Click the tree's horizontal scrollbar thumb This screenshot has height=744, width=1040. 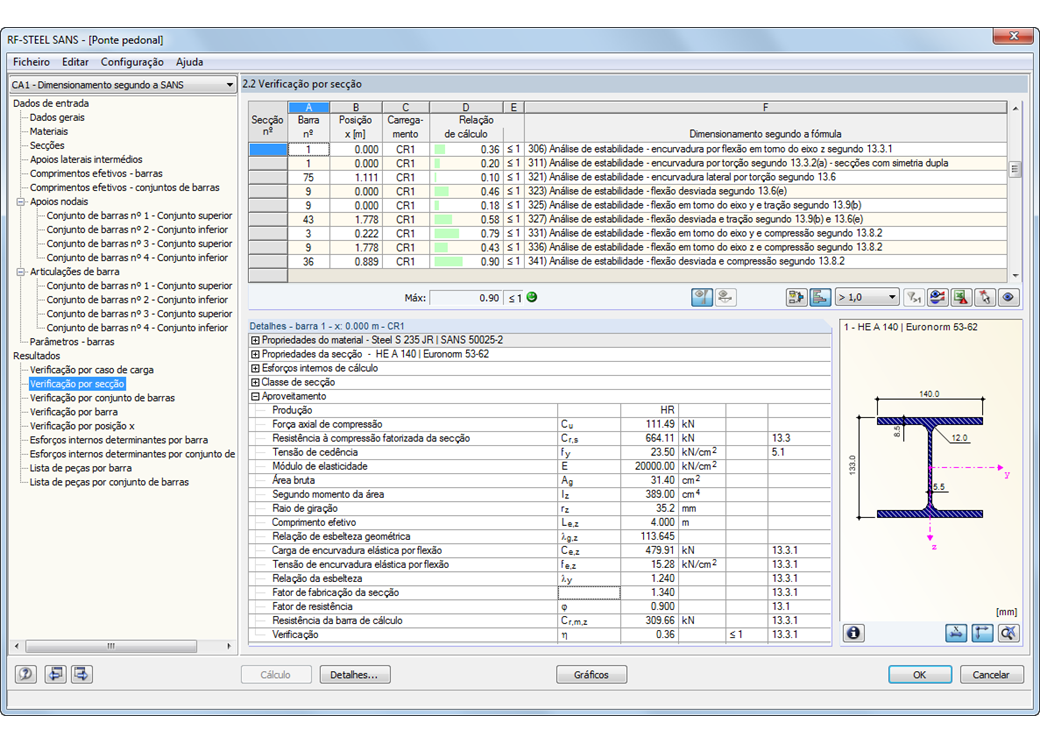click(x=111, y=646)
